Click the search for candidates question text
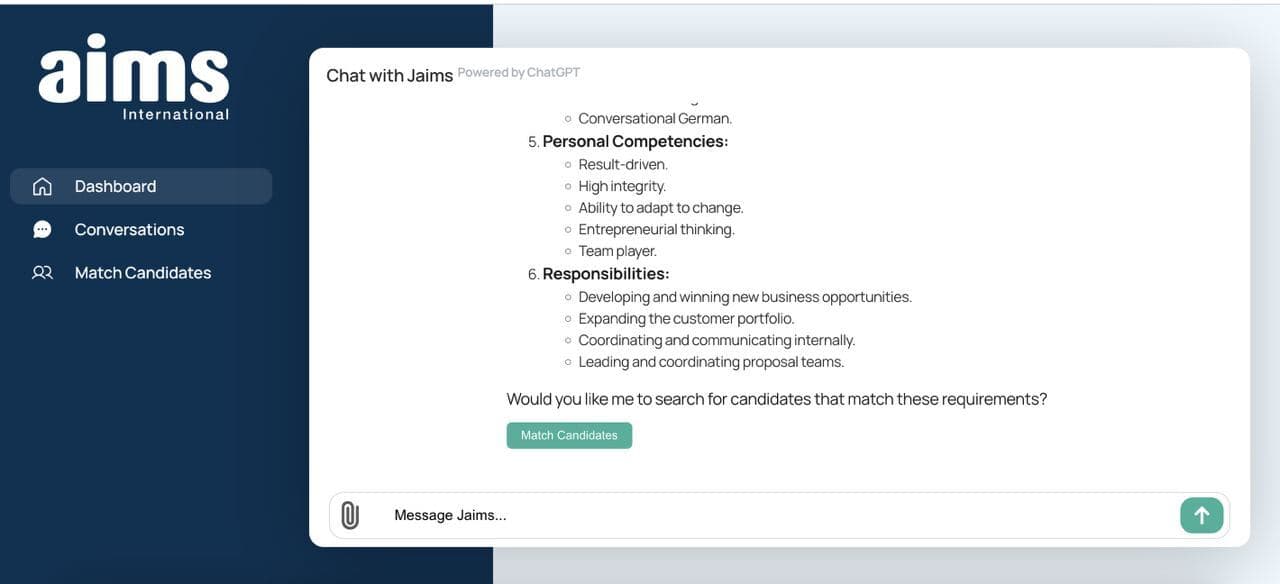The width and height of the screenshot is (1280, 584). (776, 399)
